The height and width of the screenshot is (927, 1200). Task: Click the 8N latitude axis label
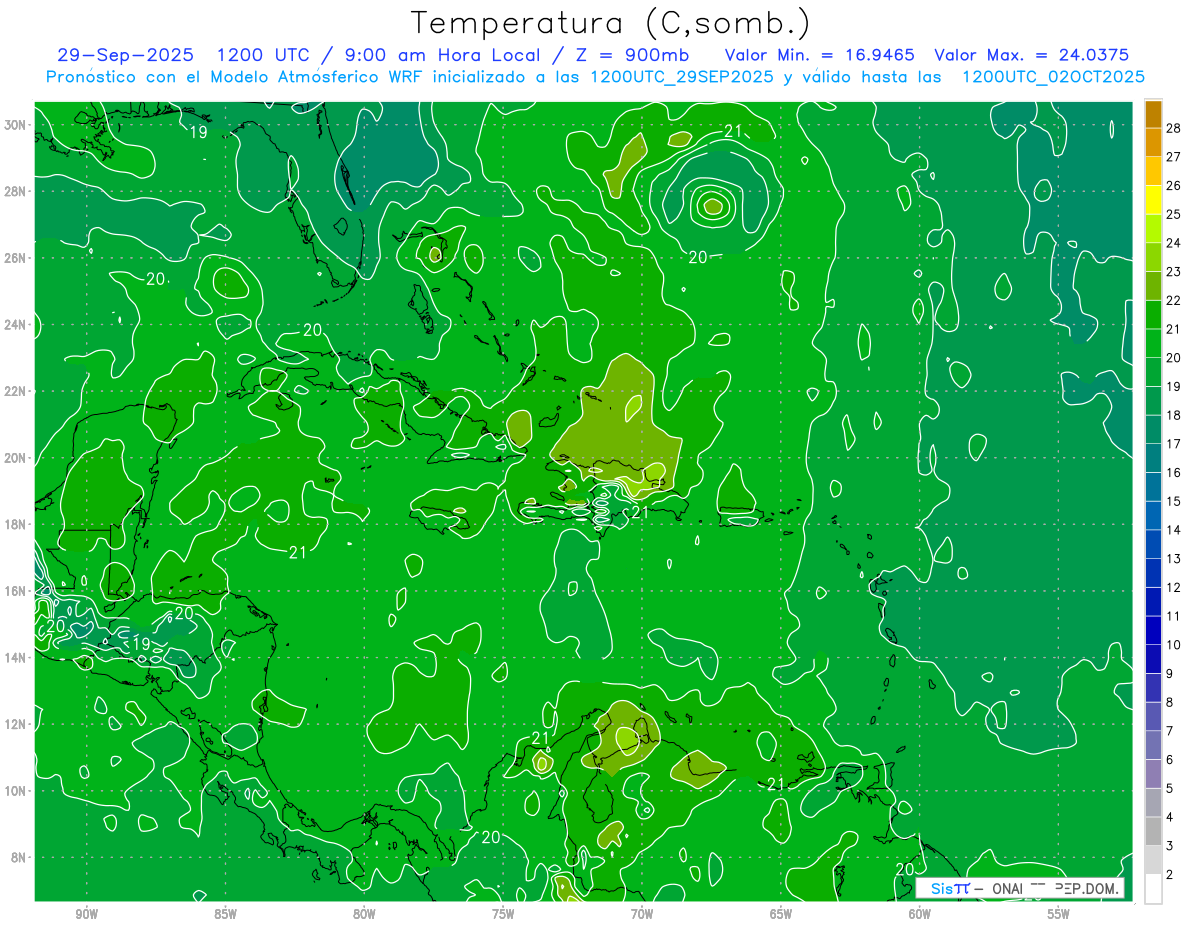point(19,857)
